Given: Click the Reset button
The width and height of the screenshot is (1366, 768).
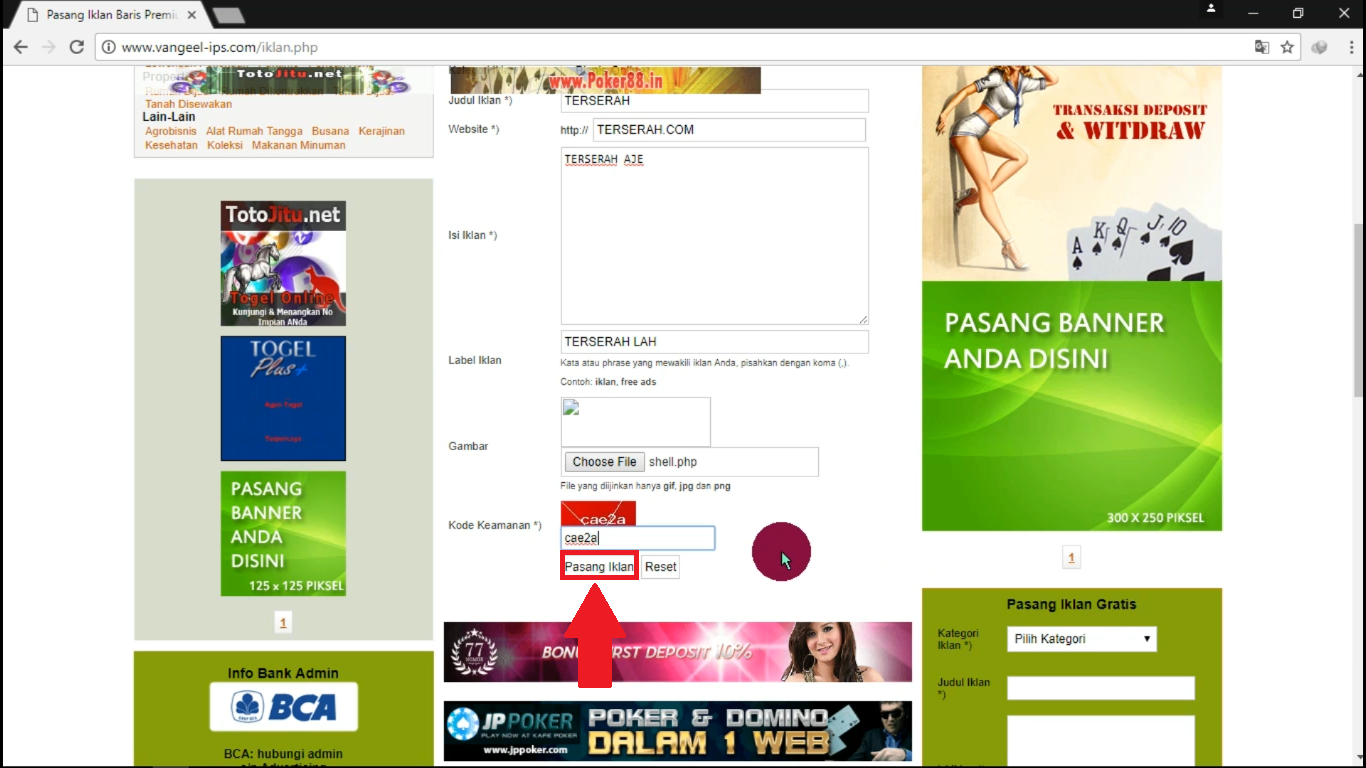Looking at the screenshot, I should point(660,566).
